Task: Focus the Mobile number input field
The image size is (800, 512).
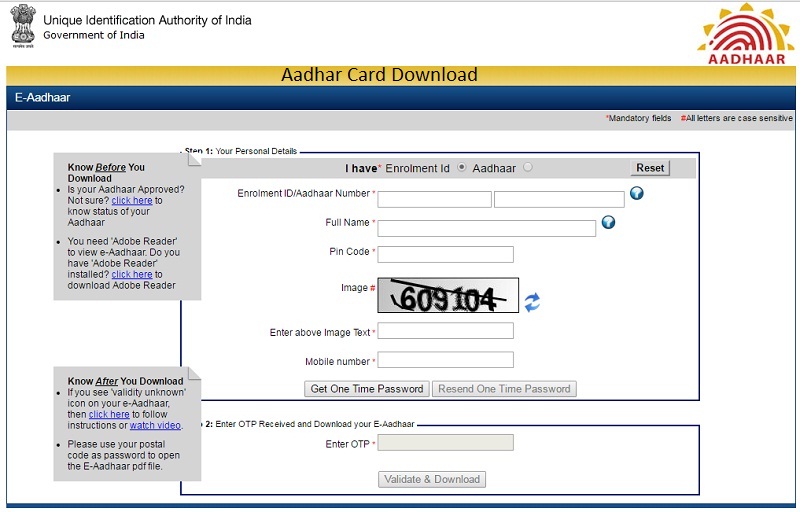Action: click(x=445, y=360)
